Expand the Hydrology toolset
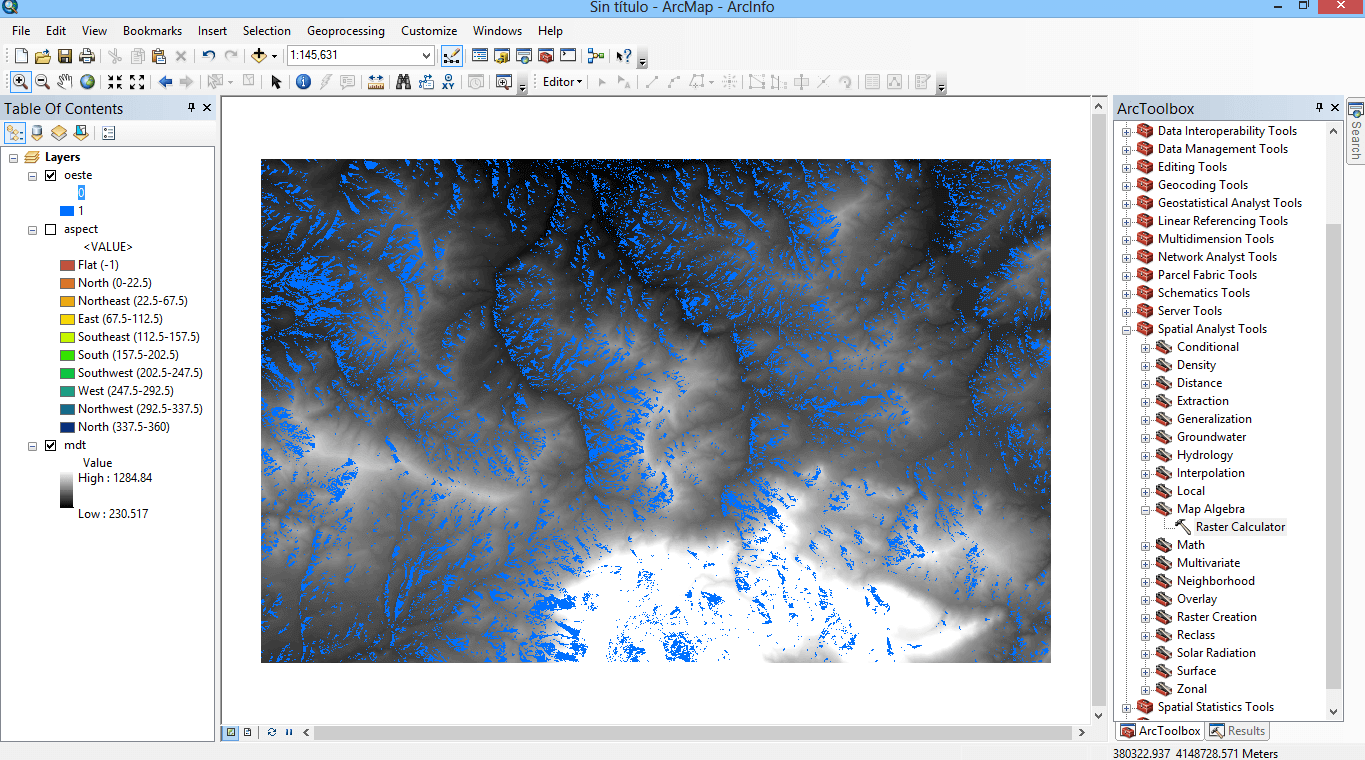This screenshot has height=760, width=1365. click(x=1146, y=455)
